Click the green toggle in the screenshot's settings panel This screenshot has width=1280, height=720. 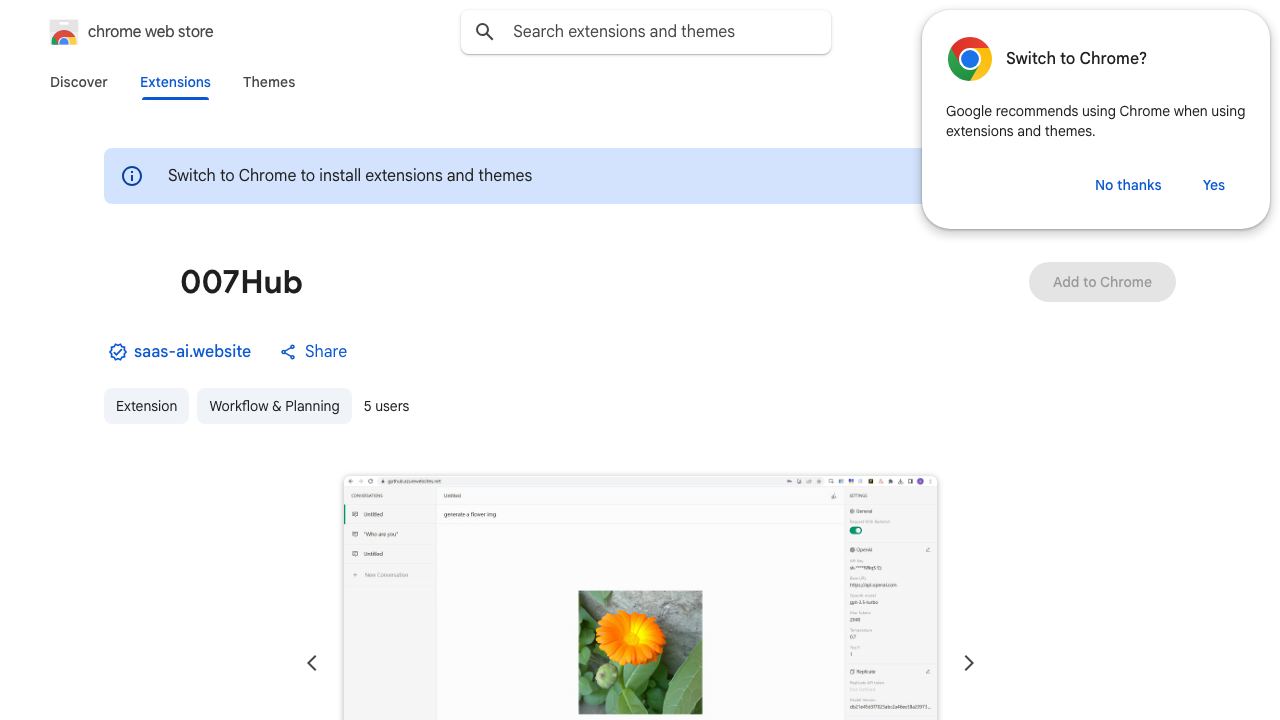click(x=856, y=530)
